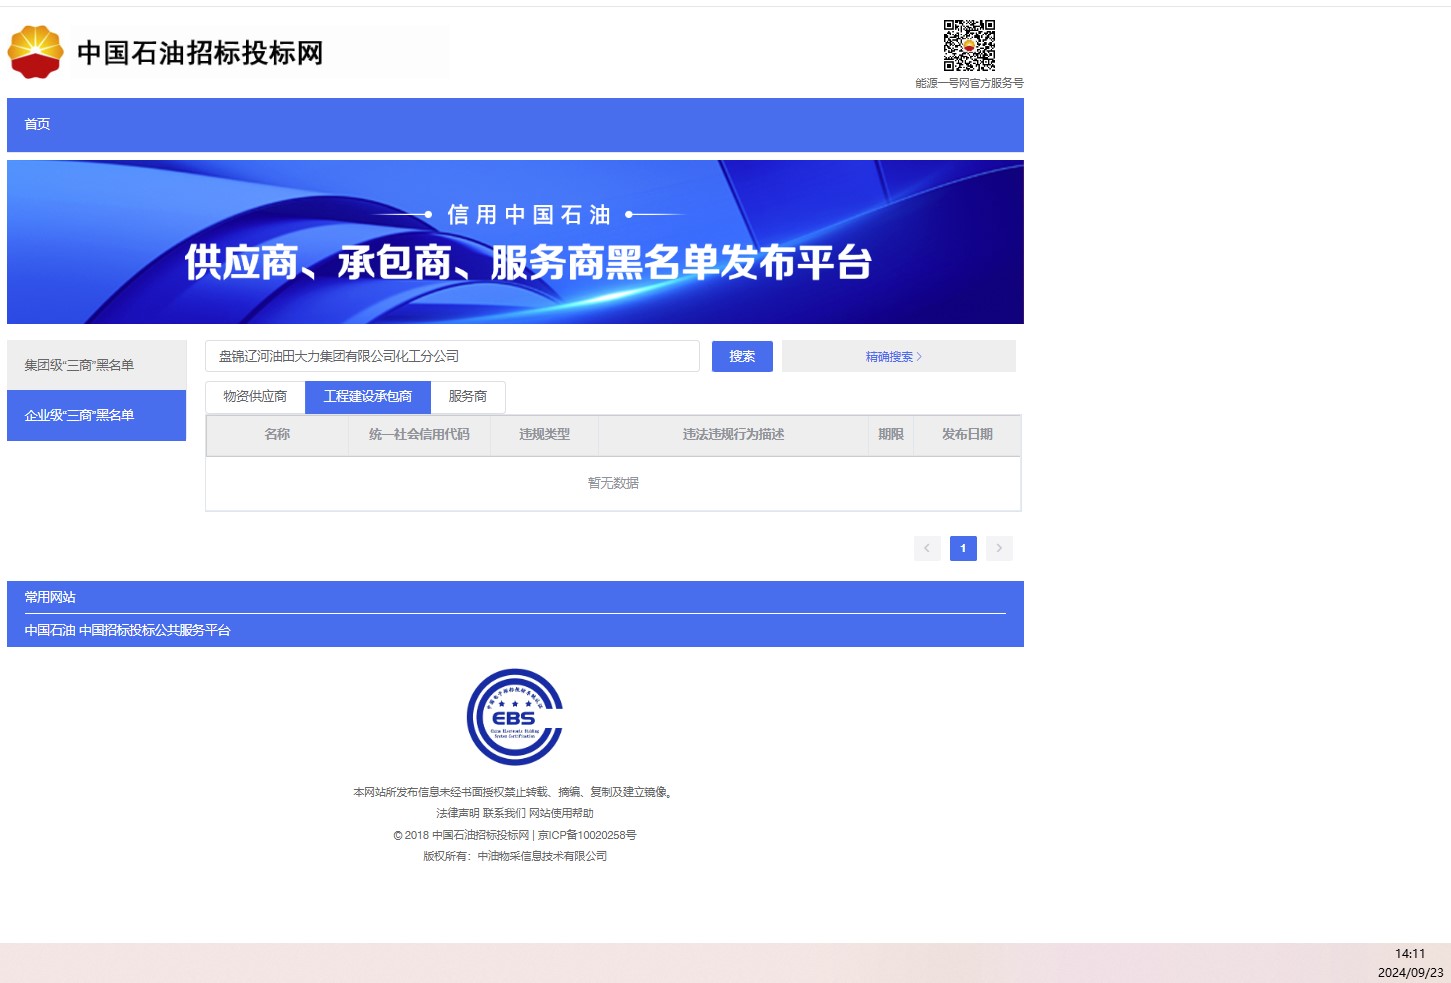Click the China Petroleum sun logo
The width and height of the screenshot is (1451, 983).
(35, 52)
